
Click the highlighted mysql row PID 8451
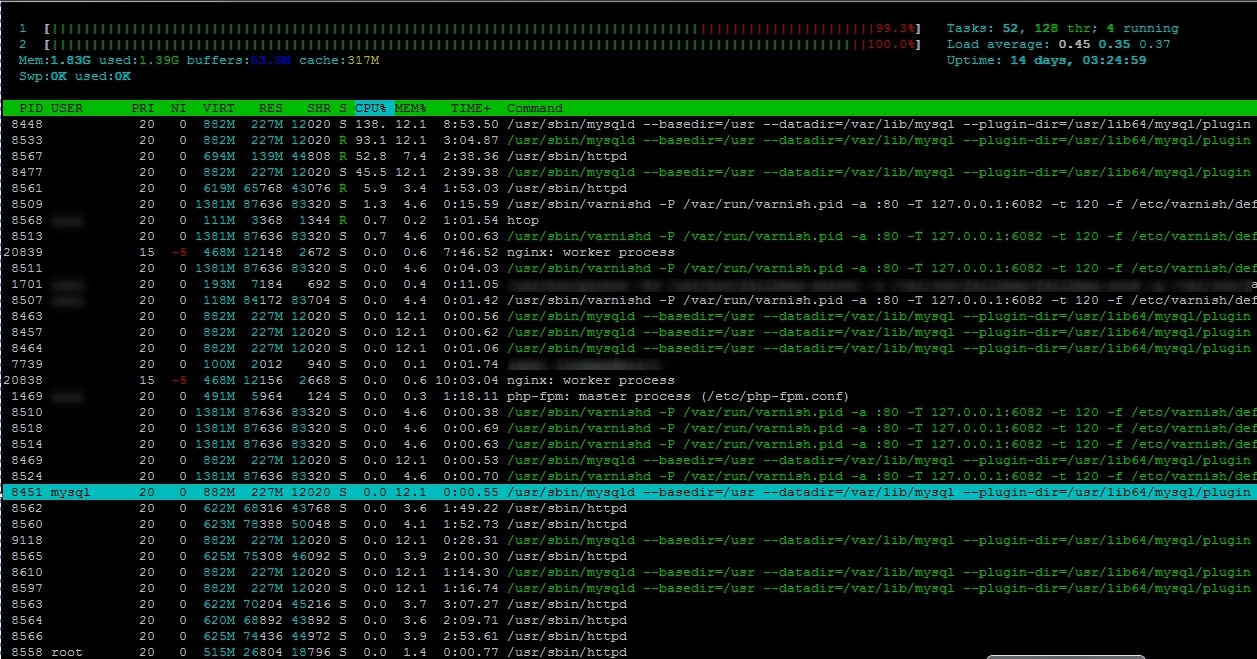[x=600, y=492]
